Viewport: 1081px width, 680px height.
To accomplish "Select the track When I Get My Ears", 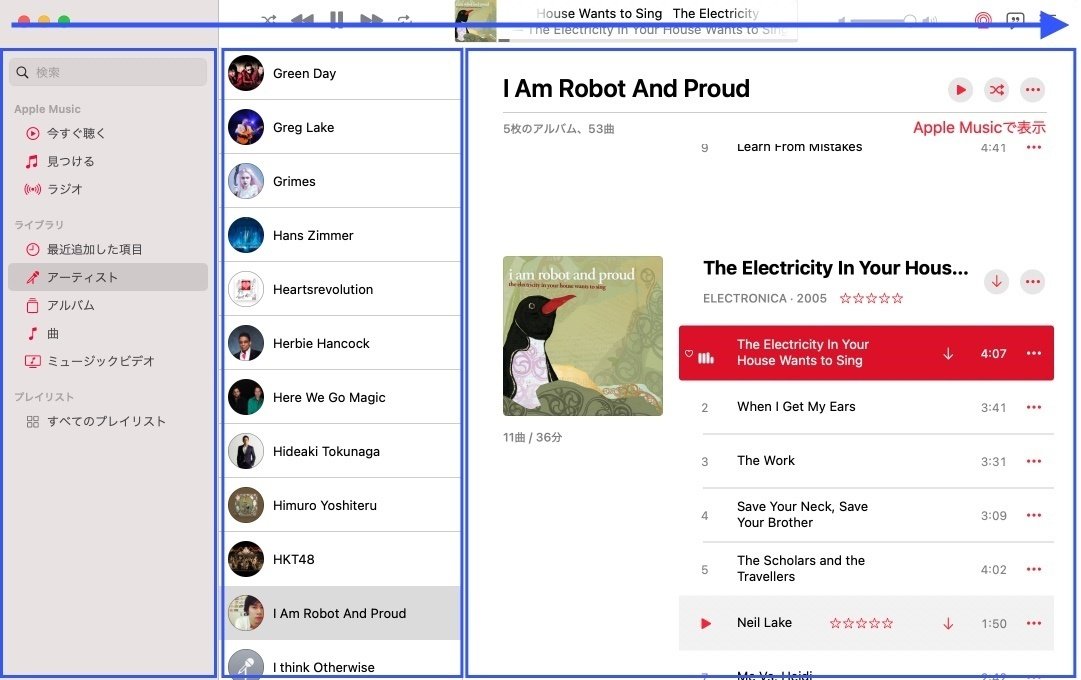I will click(866, 407).
